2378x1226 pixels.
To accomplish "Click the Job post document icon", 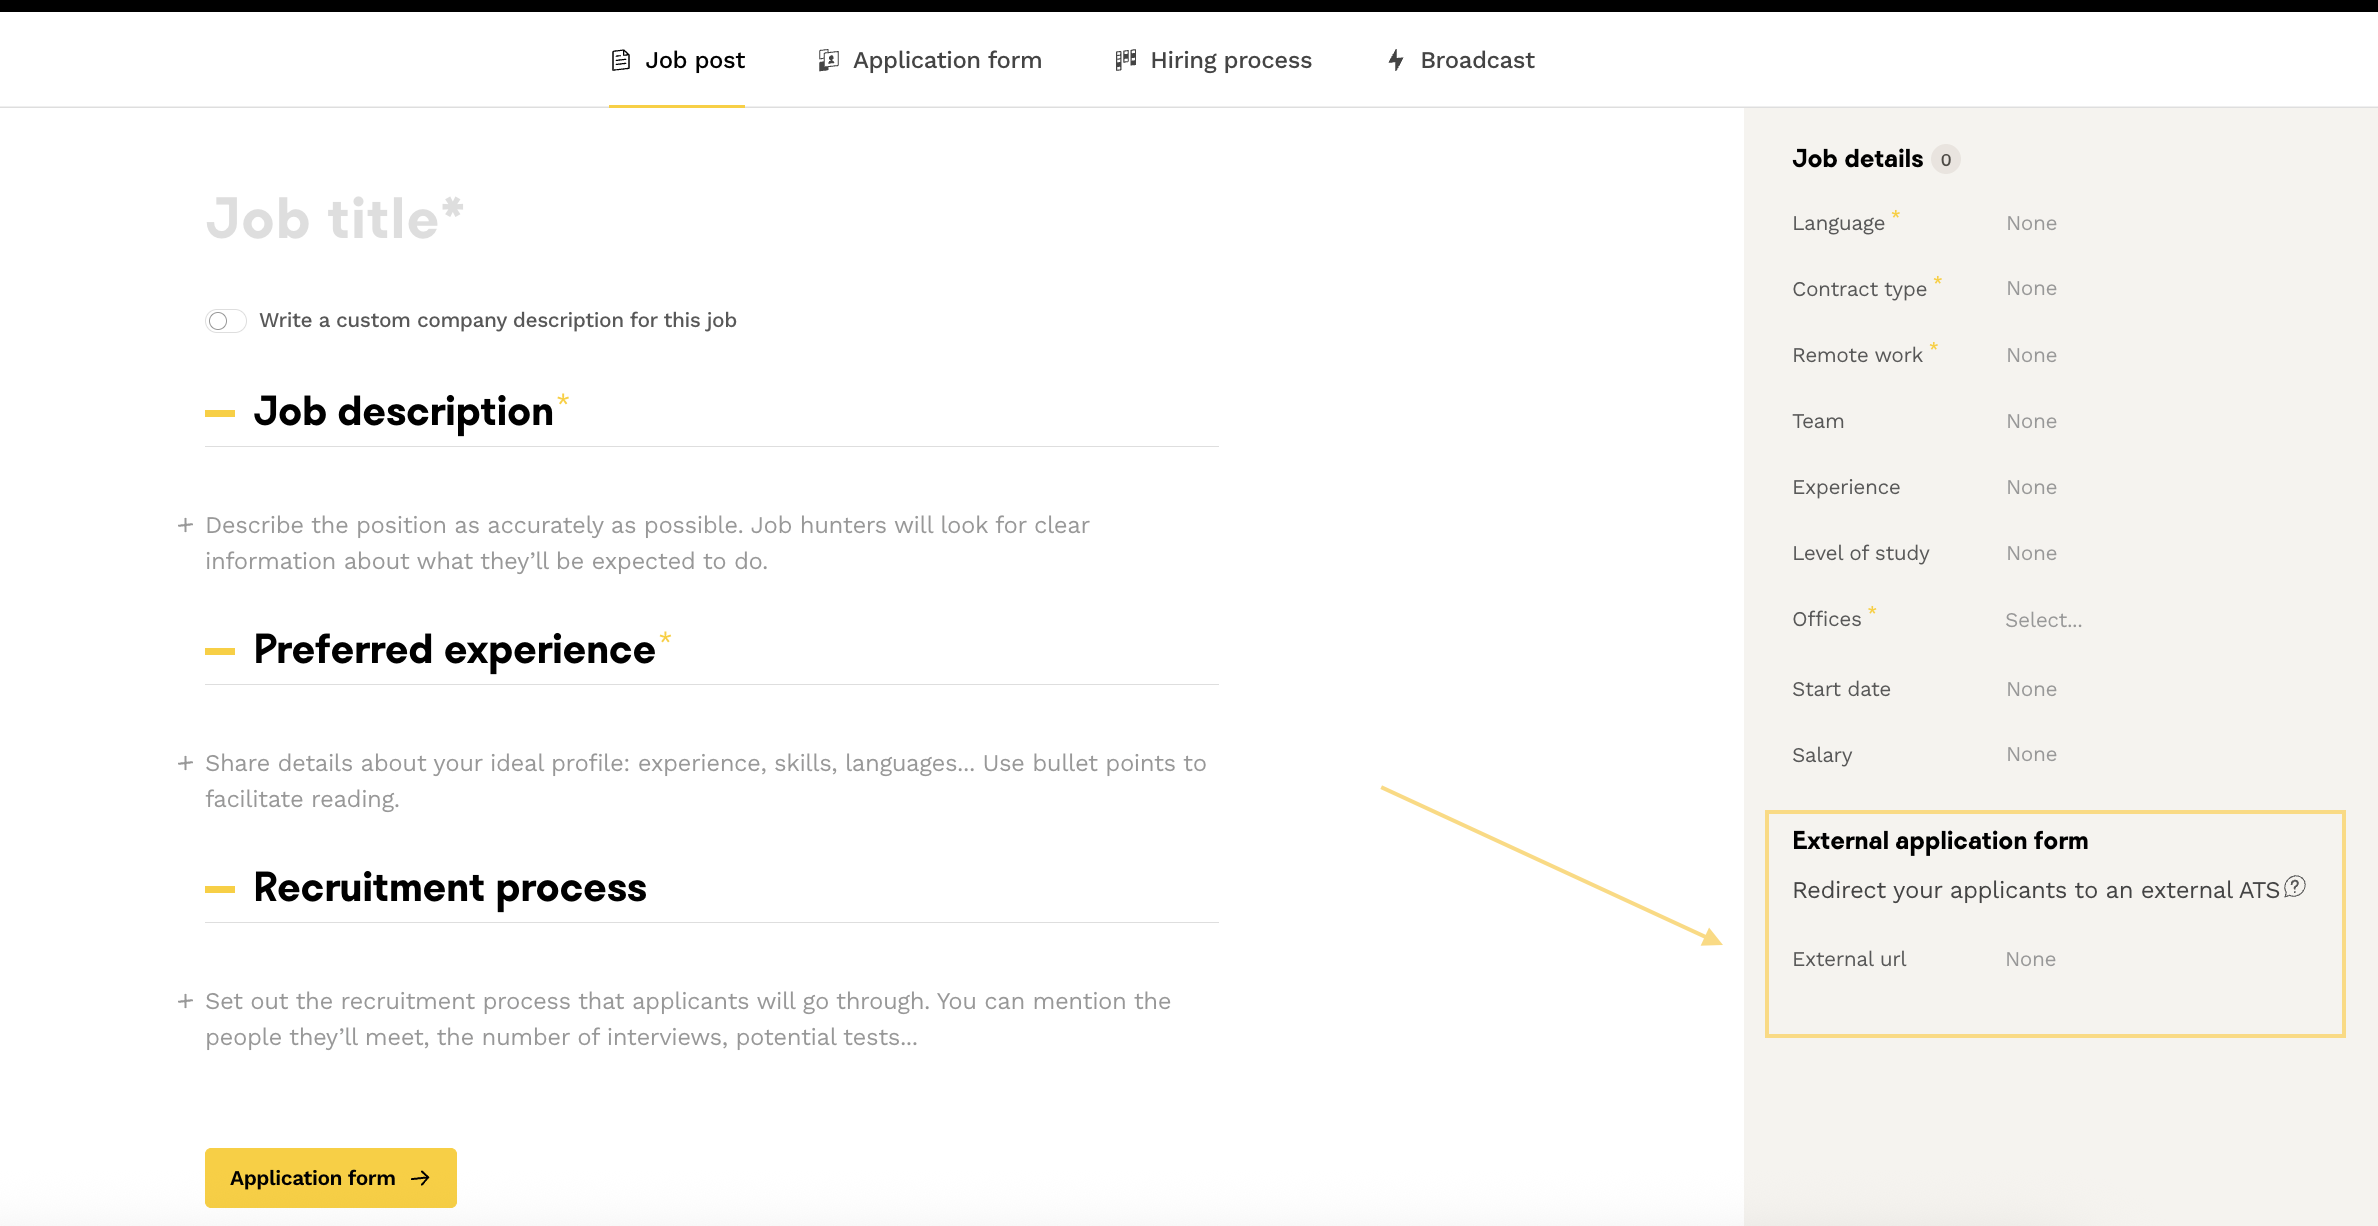I will tap(621, 60).
